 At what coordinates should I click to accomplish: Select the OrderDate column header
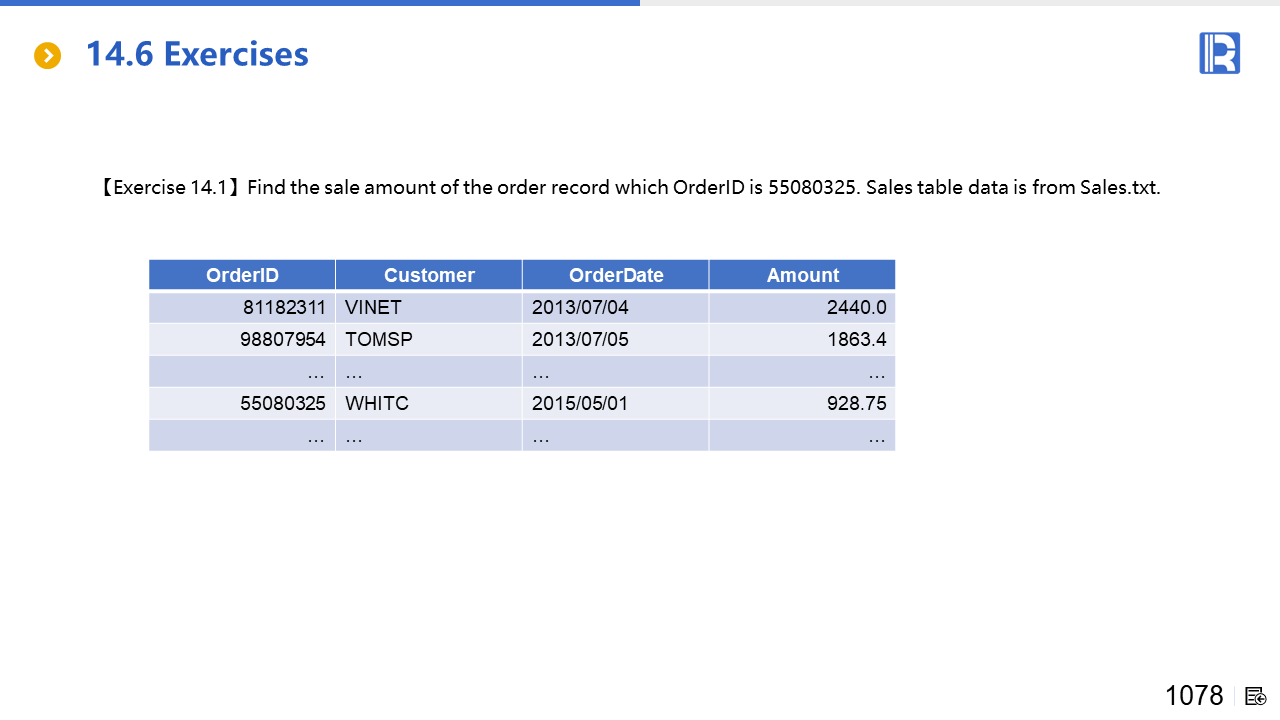(x=616, y=275)
